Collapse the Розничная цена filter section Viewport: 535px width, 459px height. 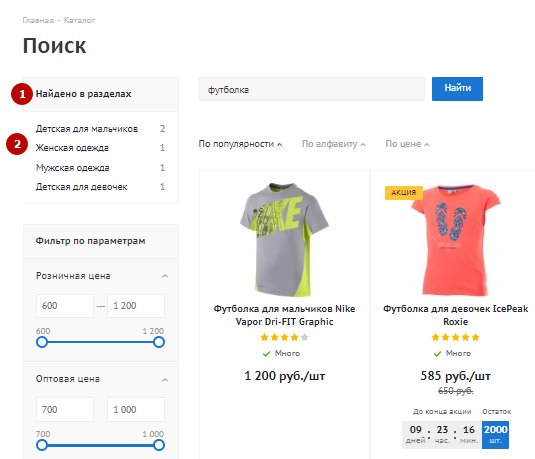click(x=165, y=276)
